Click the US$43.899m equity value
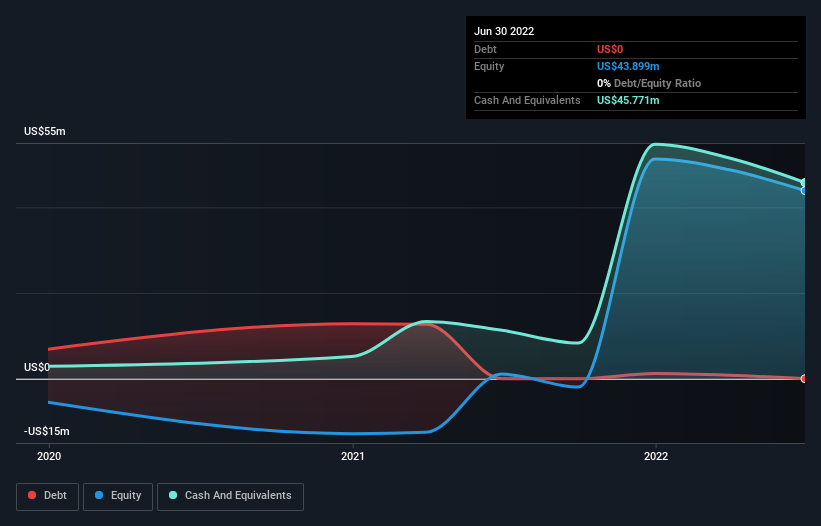 (628, 66)
